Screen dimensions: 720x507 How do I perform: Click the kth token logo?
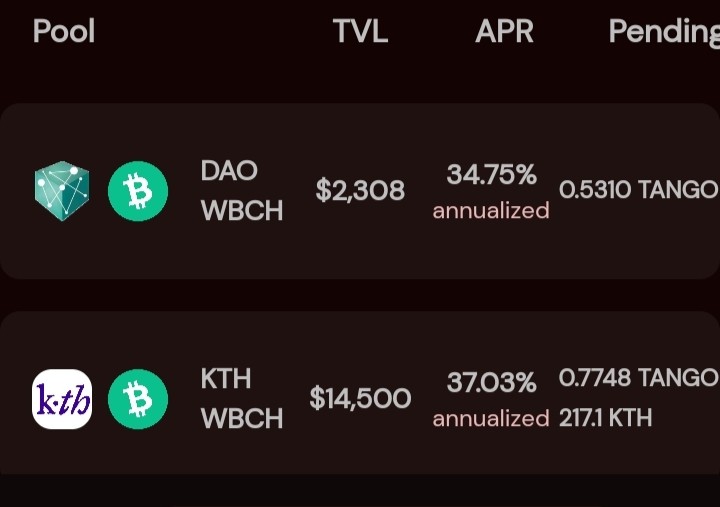coord(62,399)
